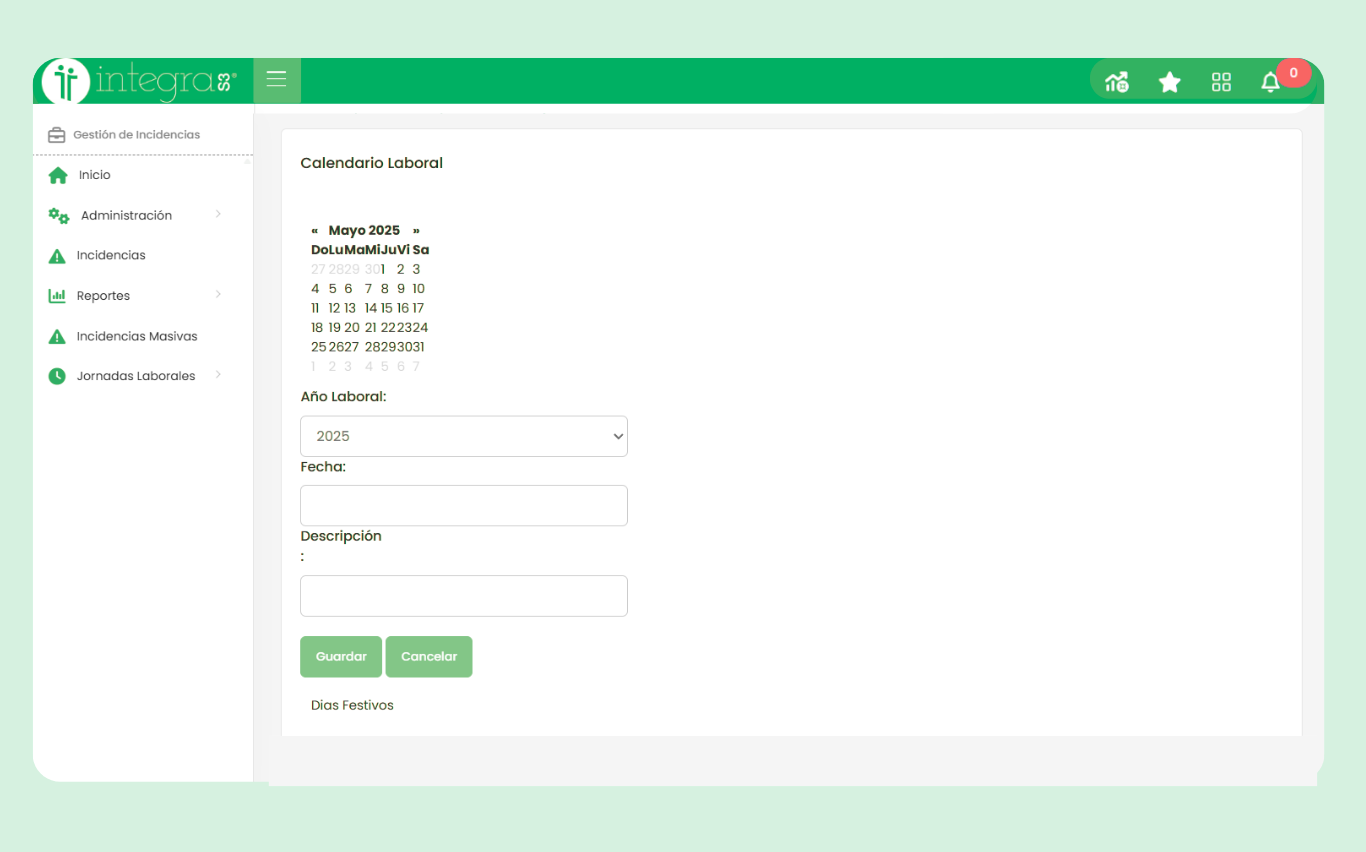Click the Jornadas Laborales clock icon
This screenshot has height=852, width=1366.
coord(57,376)
